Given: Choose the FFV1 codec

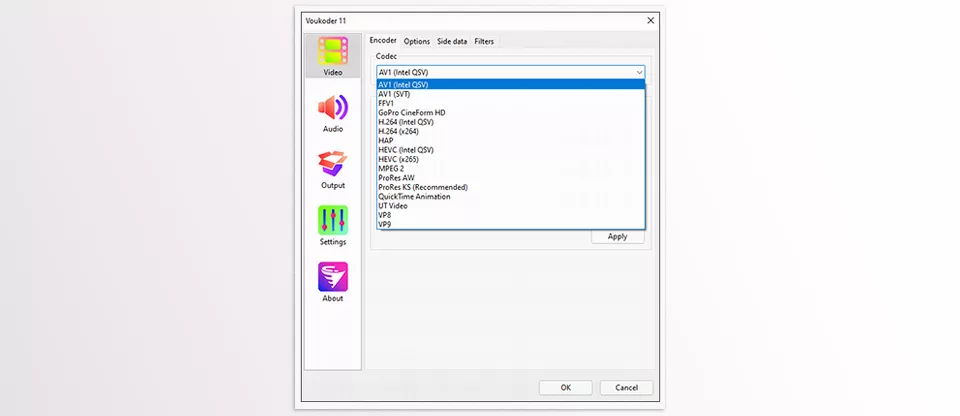Looking at the screenshot, I should 511,104.
